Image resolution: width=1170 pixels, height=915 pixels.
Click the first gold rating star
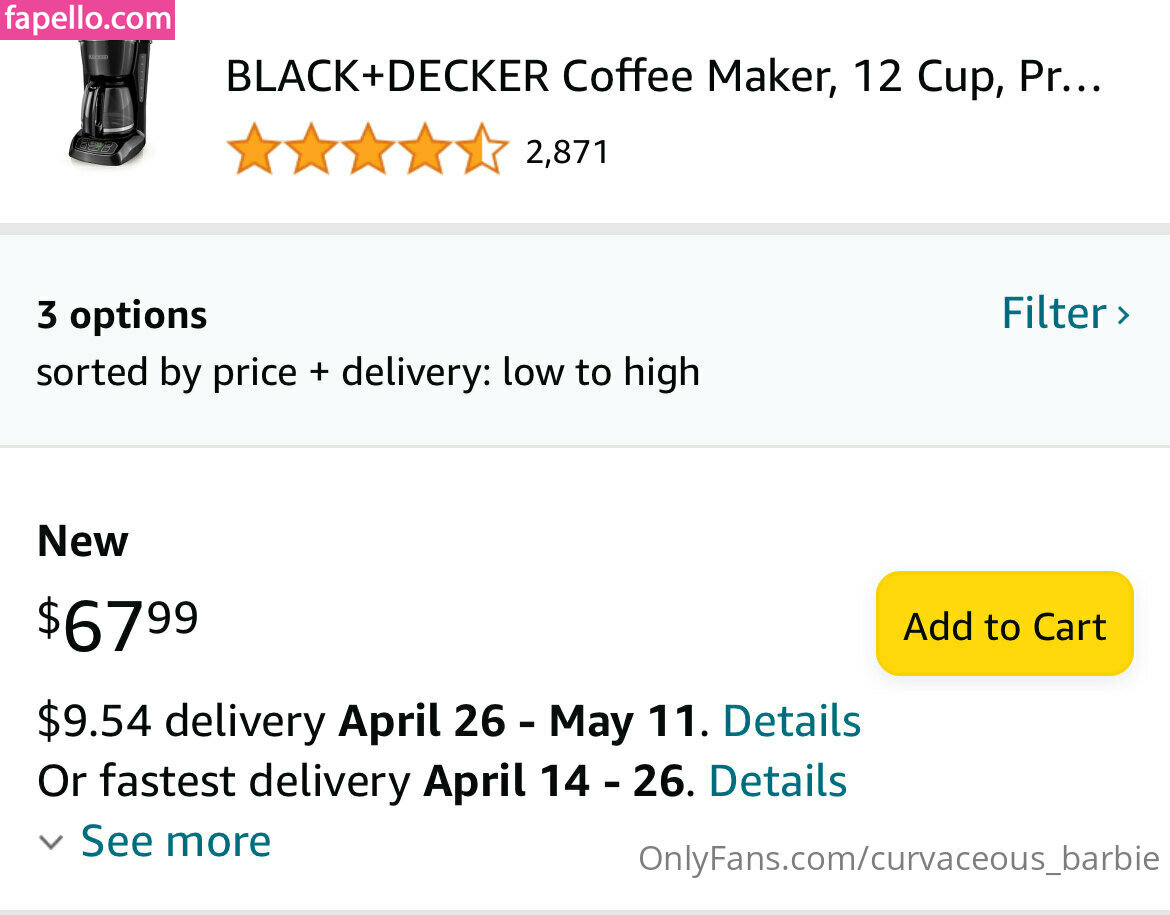pos(253,150)
